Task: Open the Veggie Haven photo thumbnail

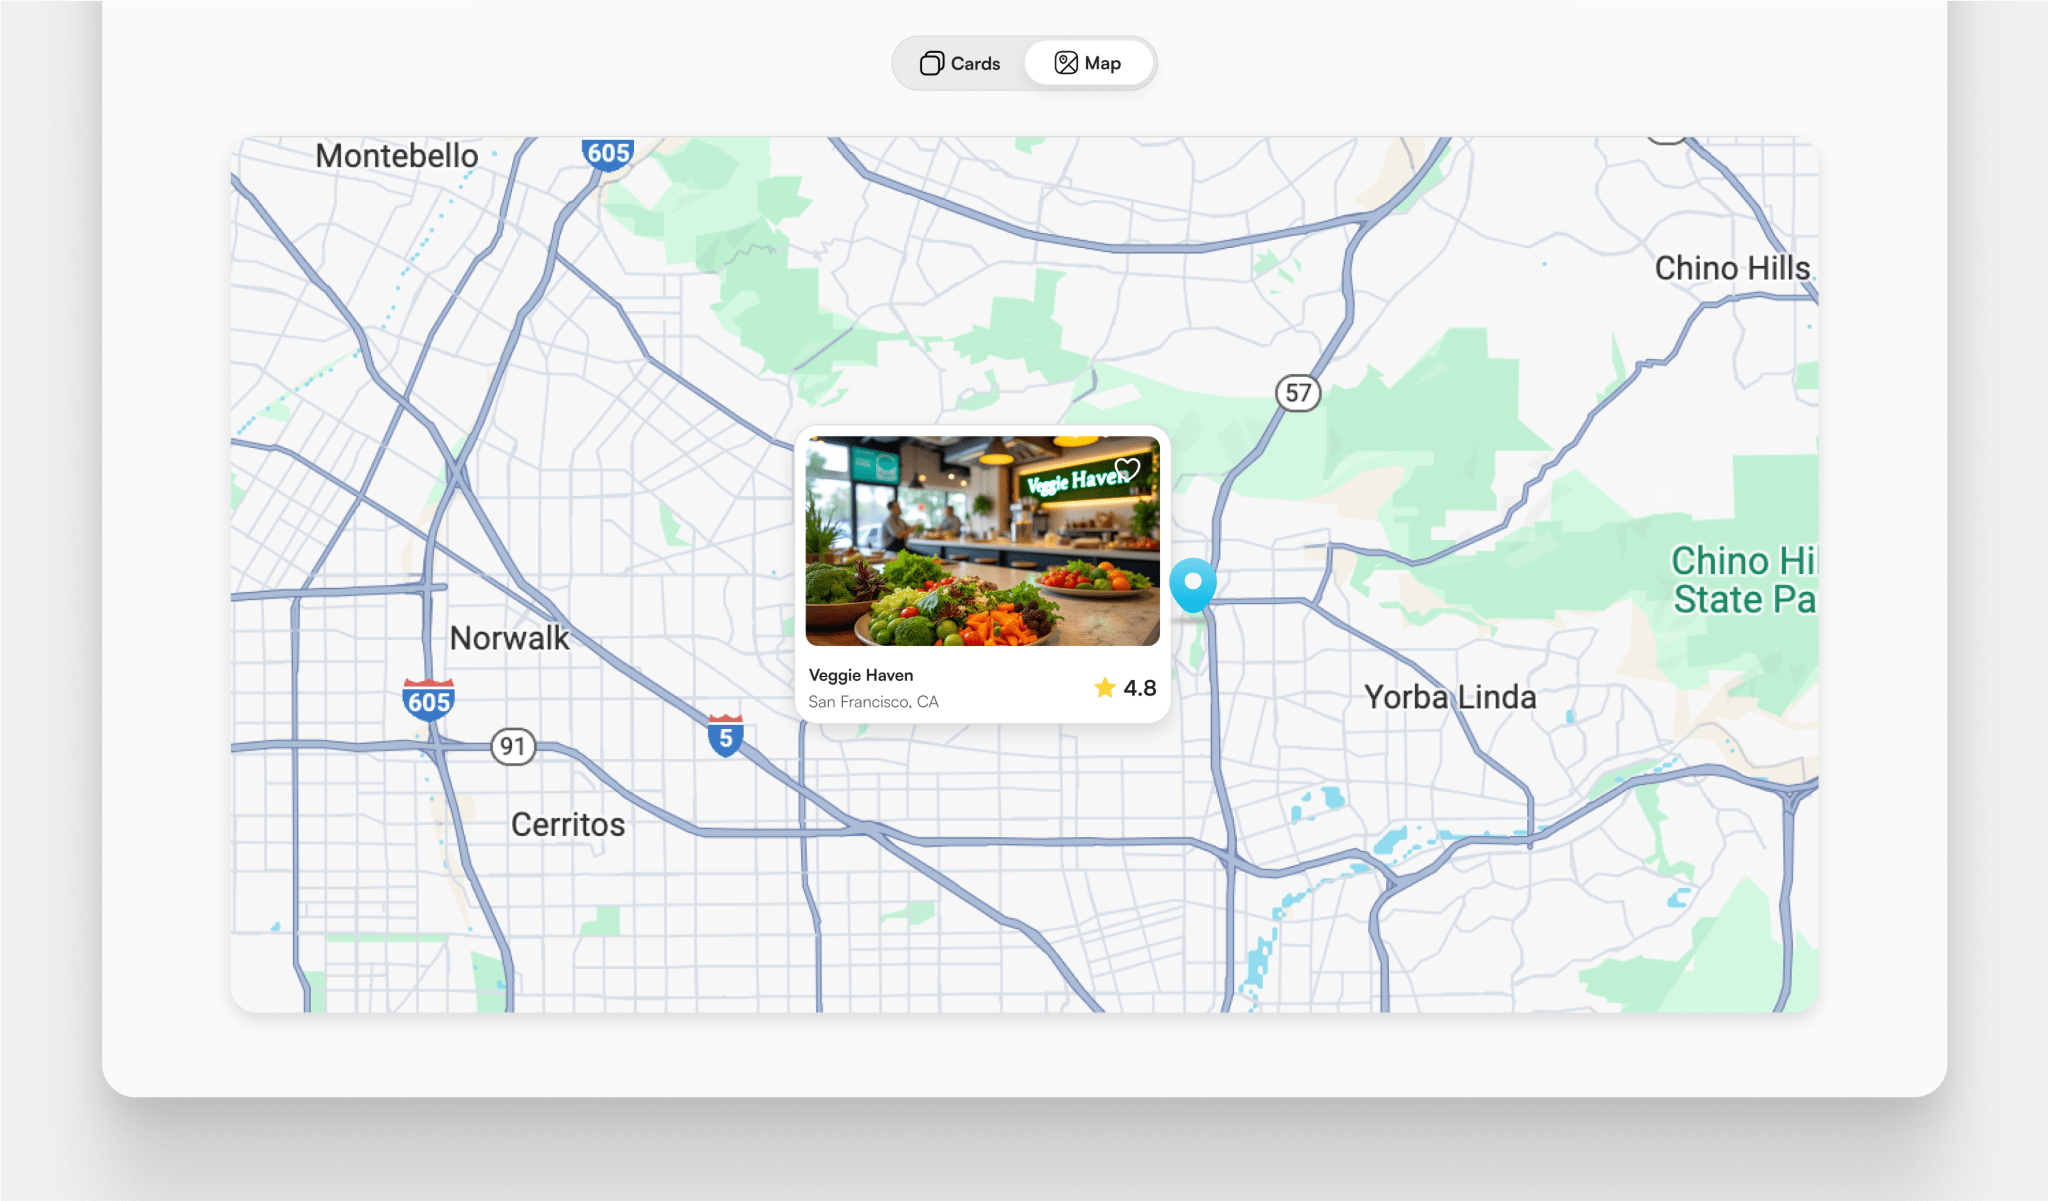Action: [983, 541]
